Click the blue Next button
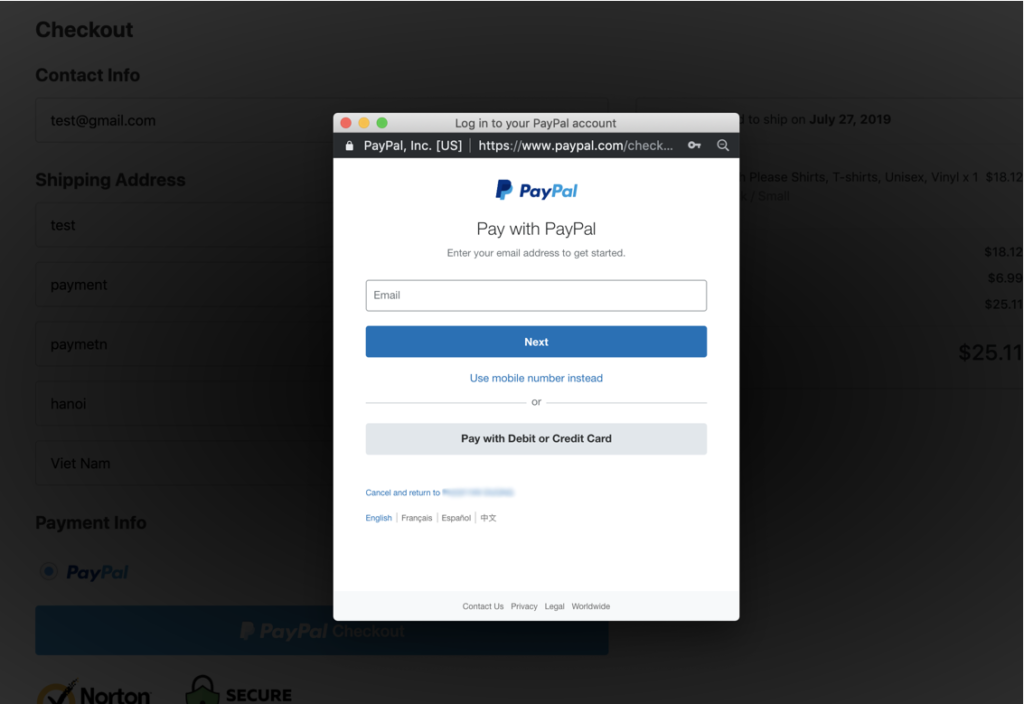 536,342
